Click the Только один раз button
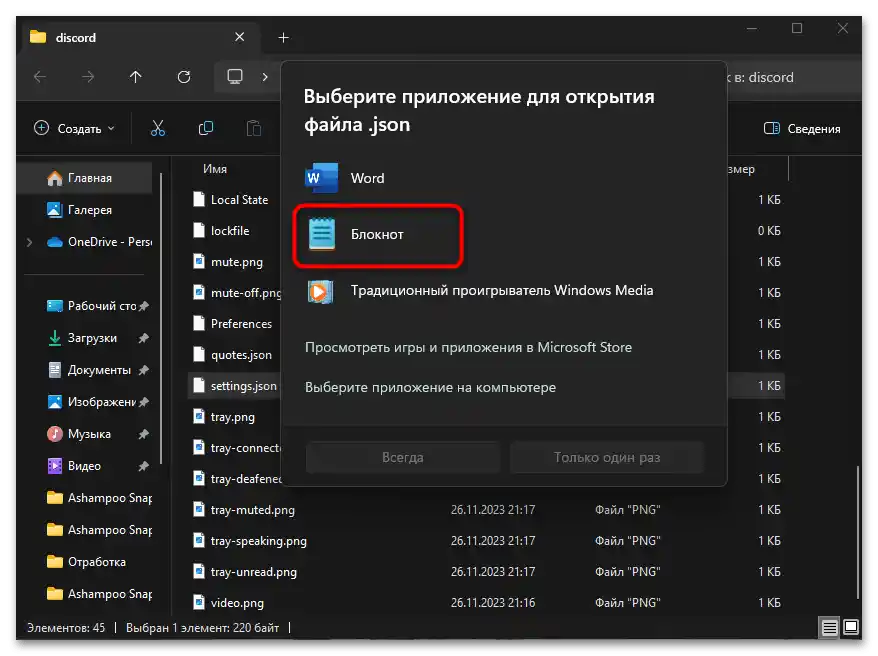The image size is (878, 656). pos(606,457)
